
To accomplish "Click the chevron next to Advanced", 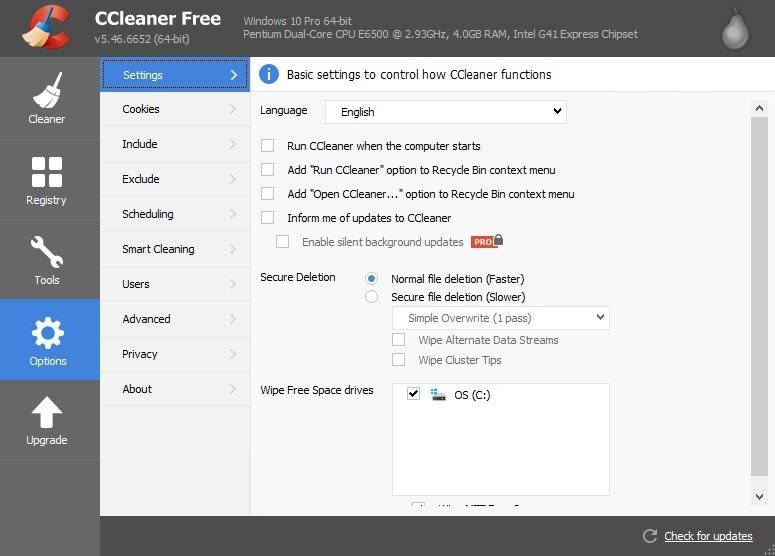I will [x=233, y=319].
